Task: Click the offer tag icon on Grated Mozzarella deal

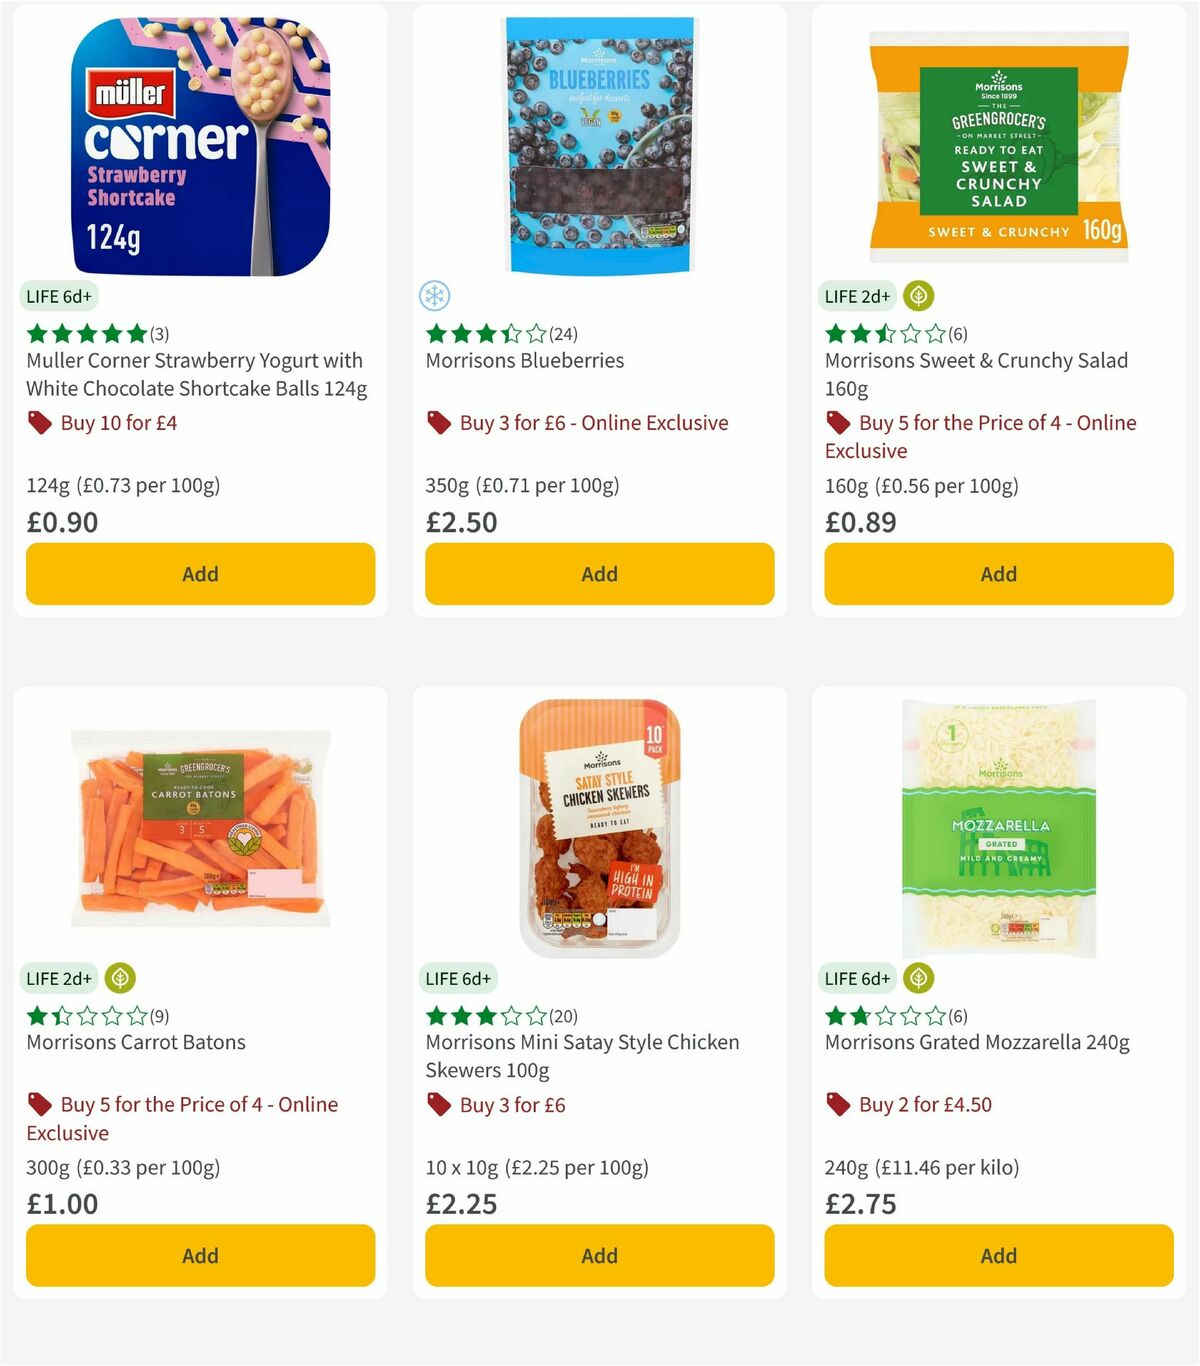Action: [x=838, y=1105]
